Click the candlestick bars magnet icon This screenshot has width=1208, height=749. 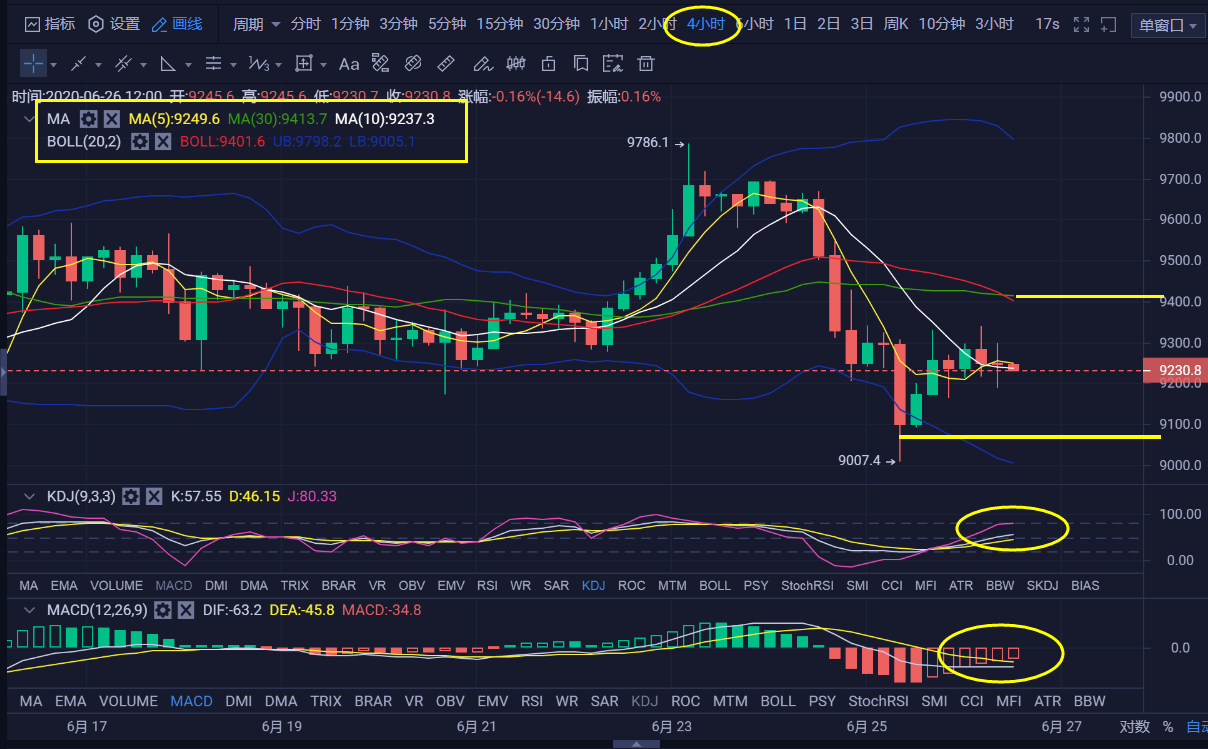coord(515,64)
